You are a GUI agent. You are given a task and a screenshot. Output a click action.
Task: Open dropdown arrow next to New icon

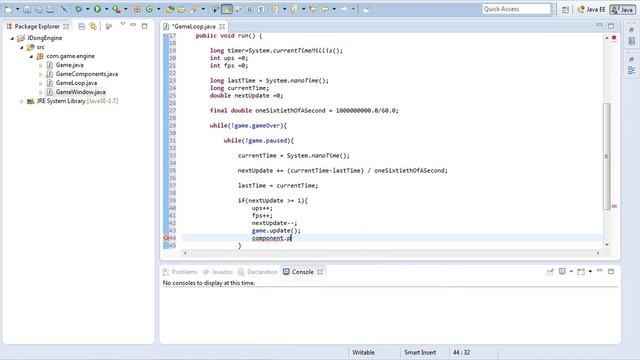pyautogui.click(x=17, y=9)
